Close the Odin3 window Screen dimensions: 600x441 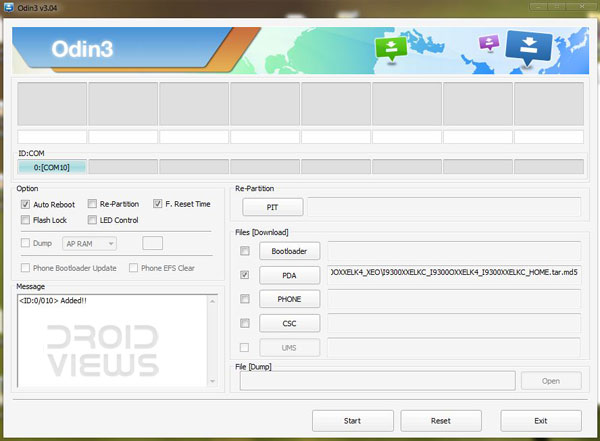click(x=582, y=7)
